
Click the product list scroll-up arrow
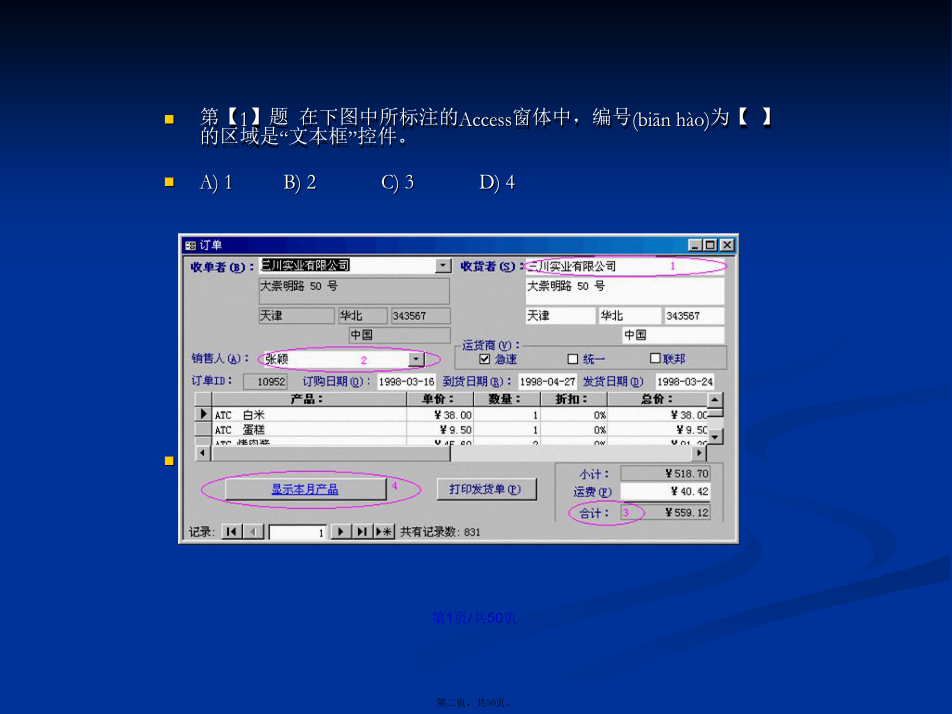click(715, 400)
